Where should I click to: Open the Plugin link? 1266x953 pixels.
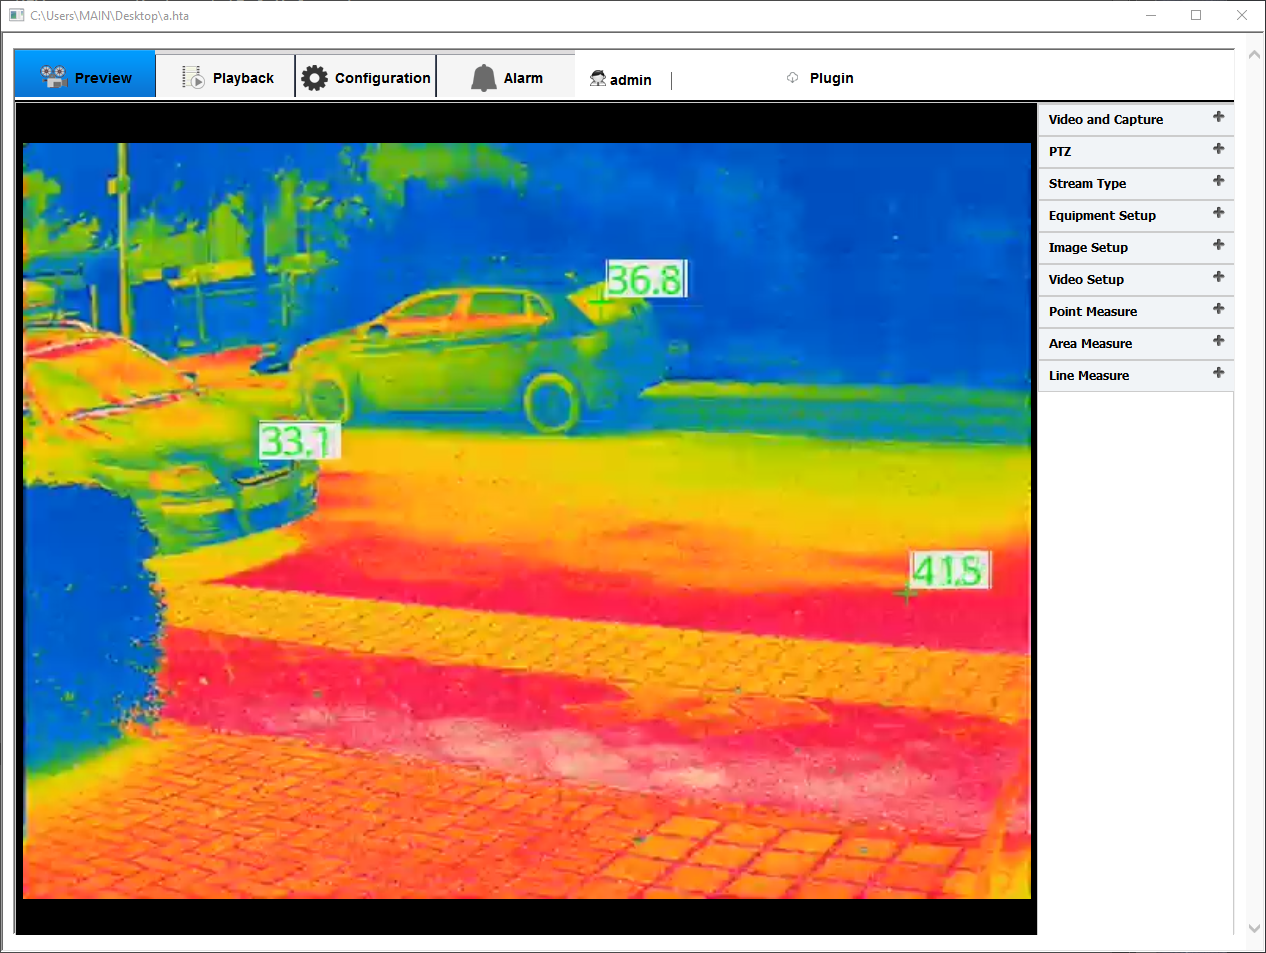(831, 78)
